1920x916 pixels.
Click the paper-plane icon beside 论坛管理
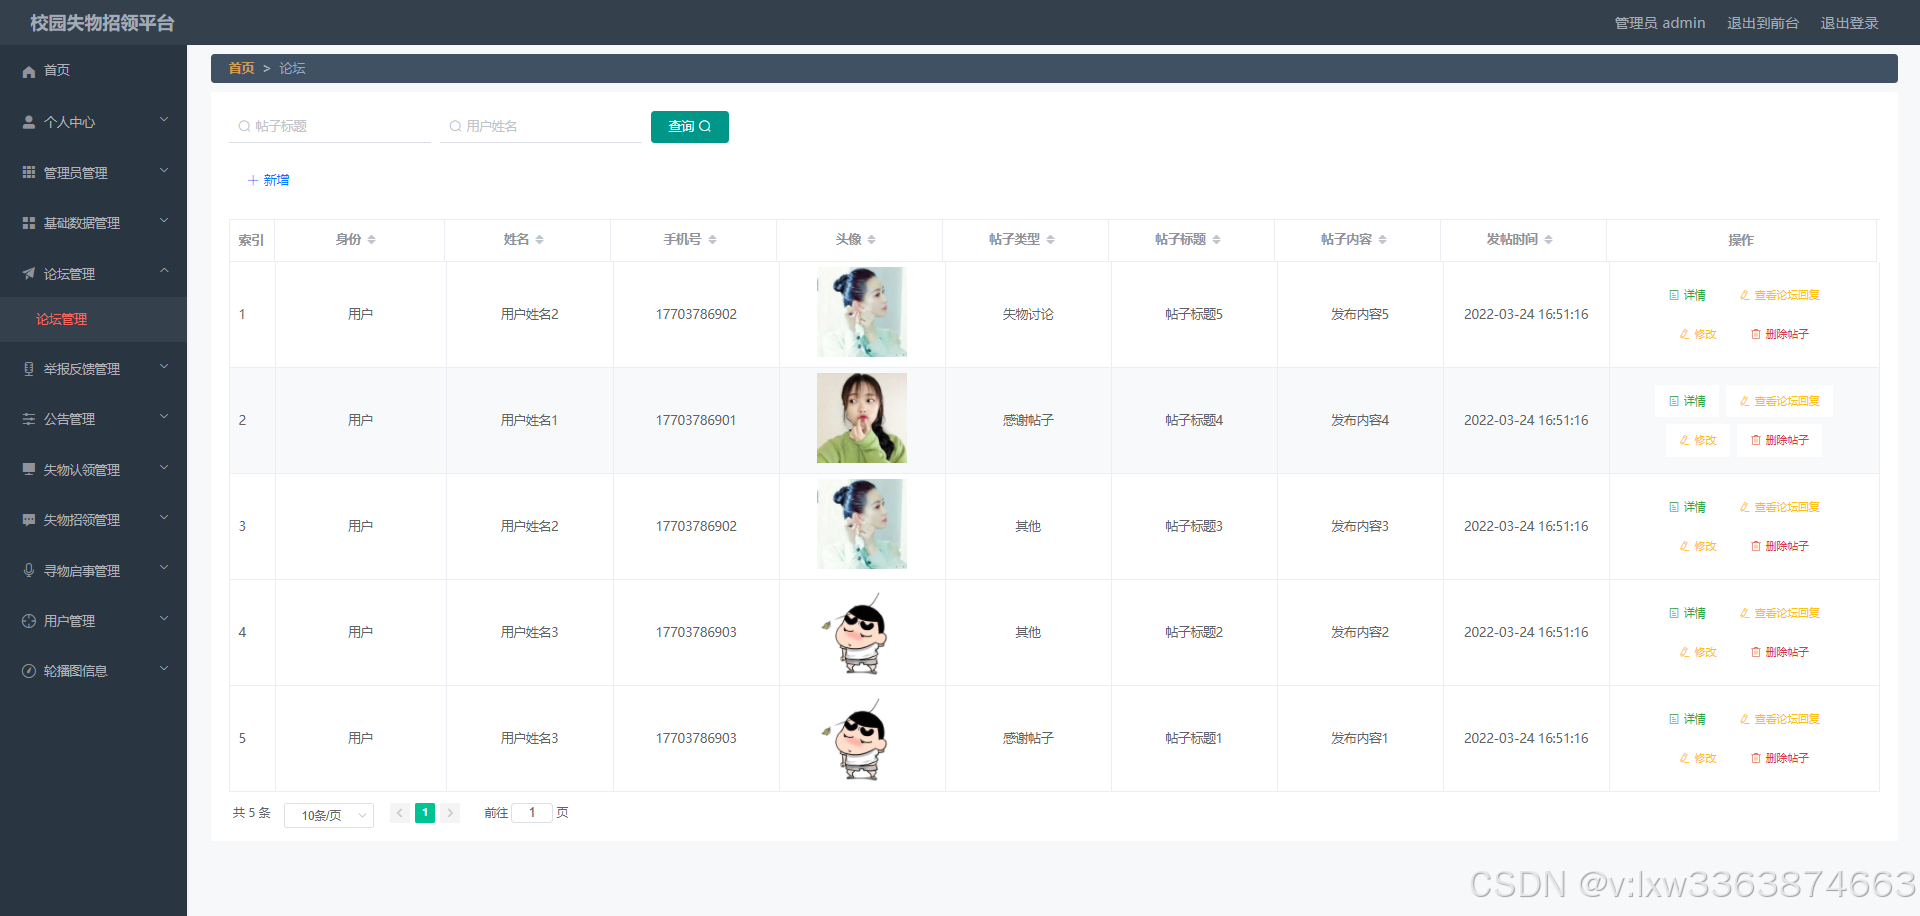tap(29, 274)
